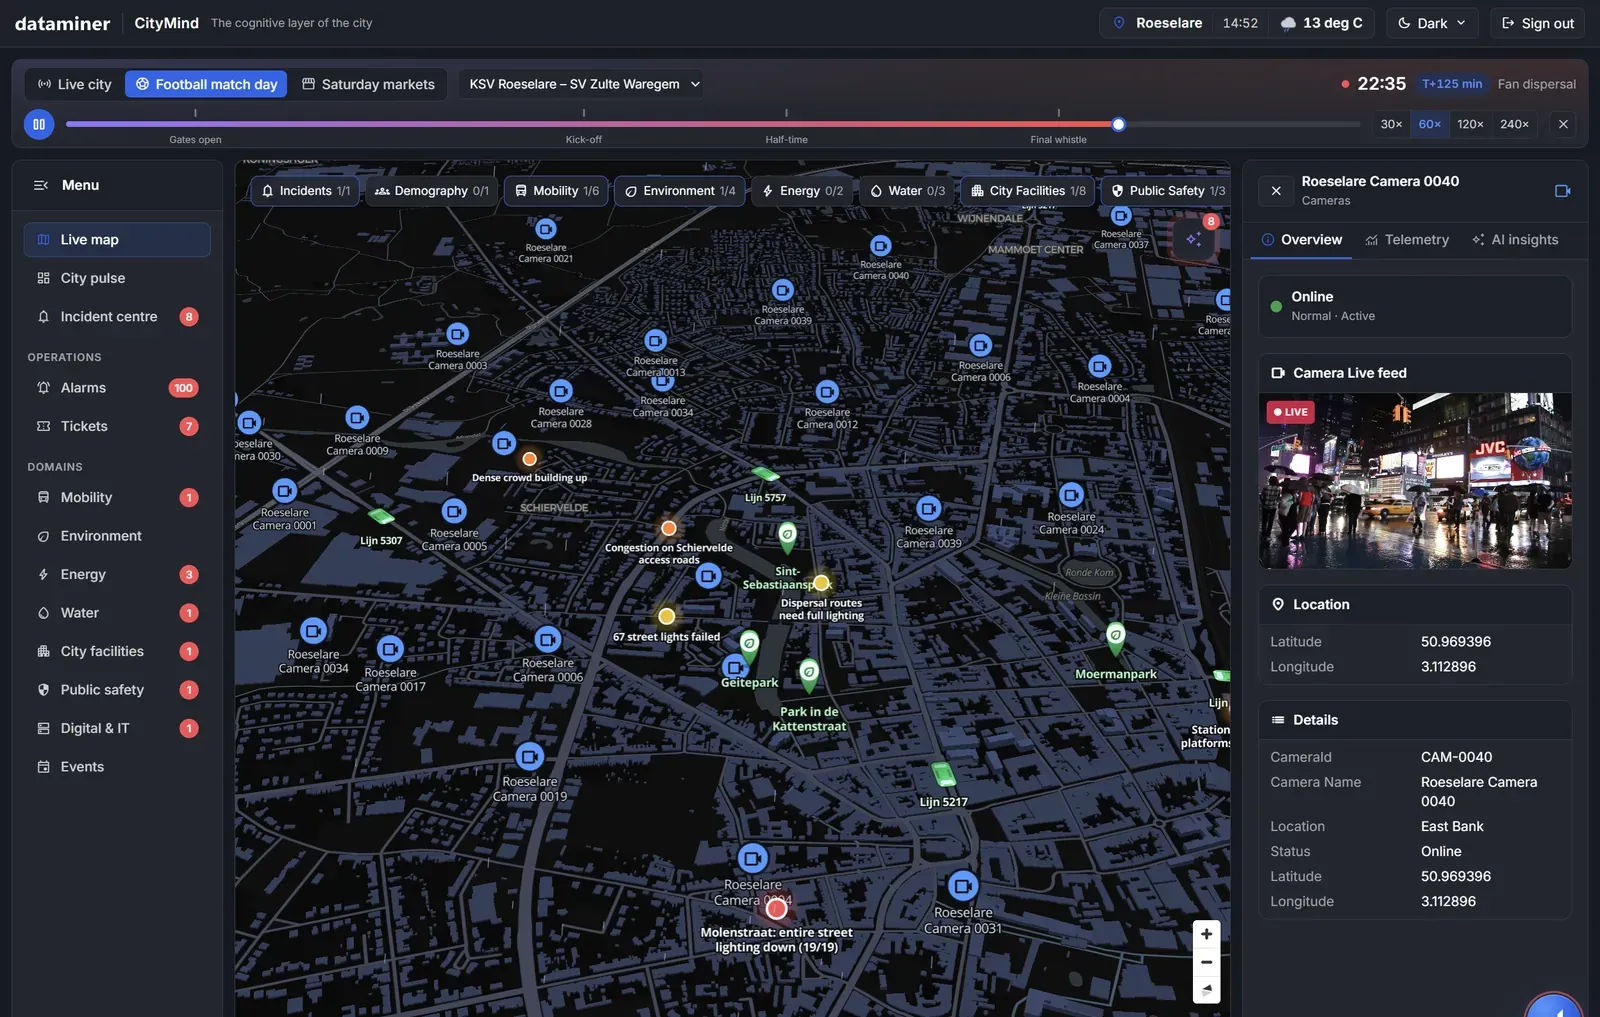Image resolution: width=1600 pixels, height=1017 pixels.
Task: Toggle the Water map layer
Action: [x=907, y=191]
